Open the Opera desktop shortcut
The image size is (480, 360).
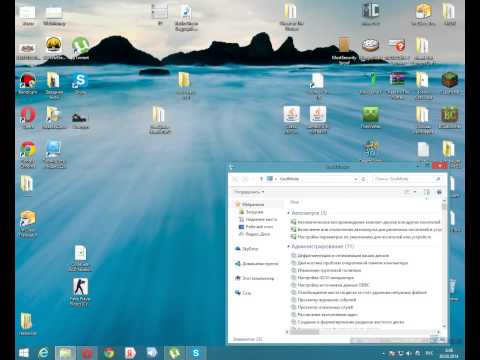[x=28, y=116]
